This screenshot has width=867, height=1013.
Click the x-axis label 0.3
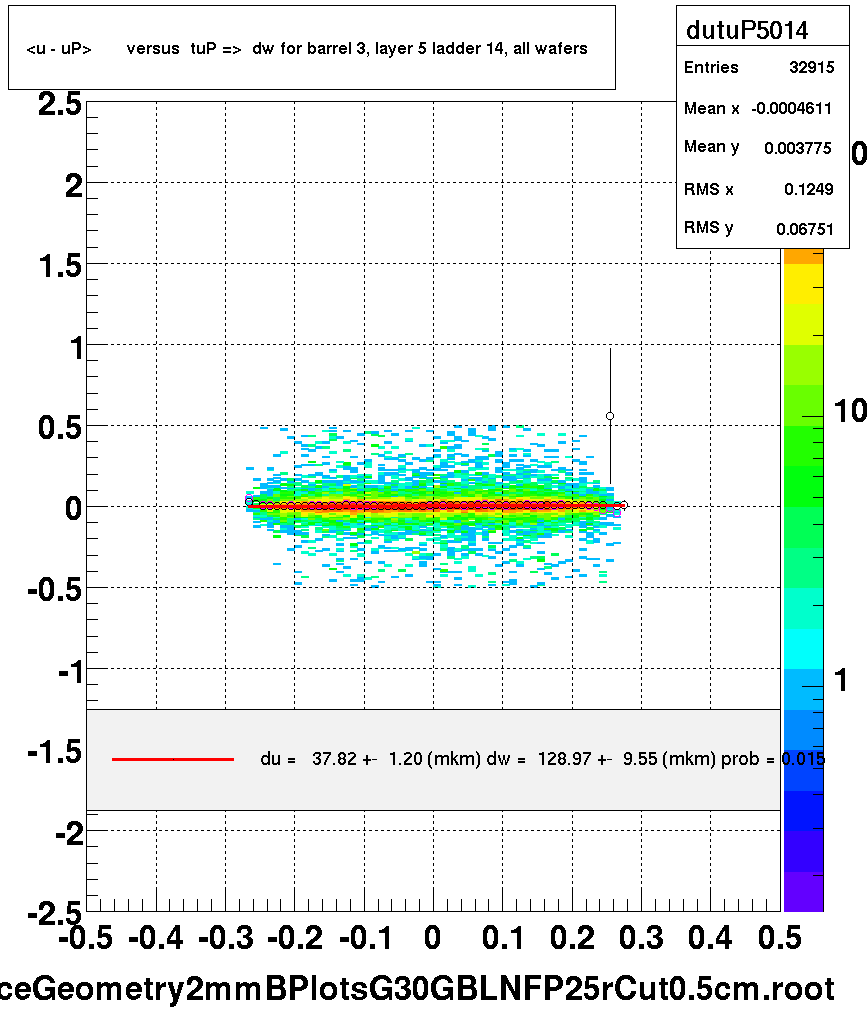[641, 937]
